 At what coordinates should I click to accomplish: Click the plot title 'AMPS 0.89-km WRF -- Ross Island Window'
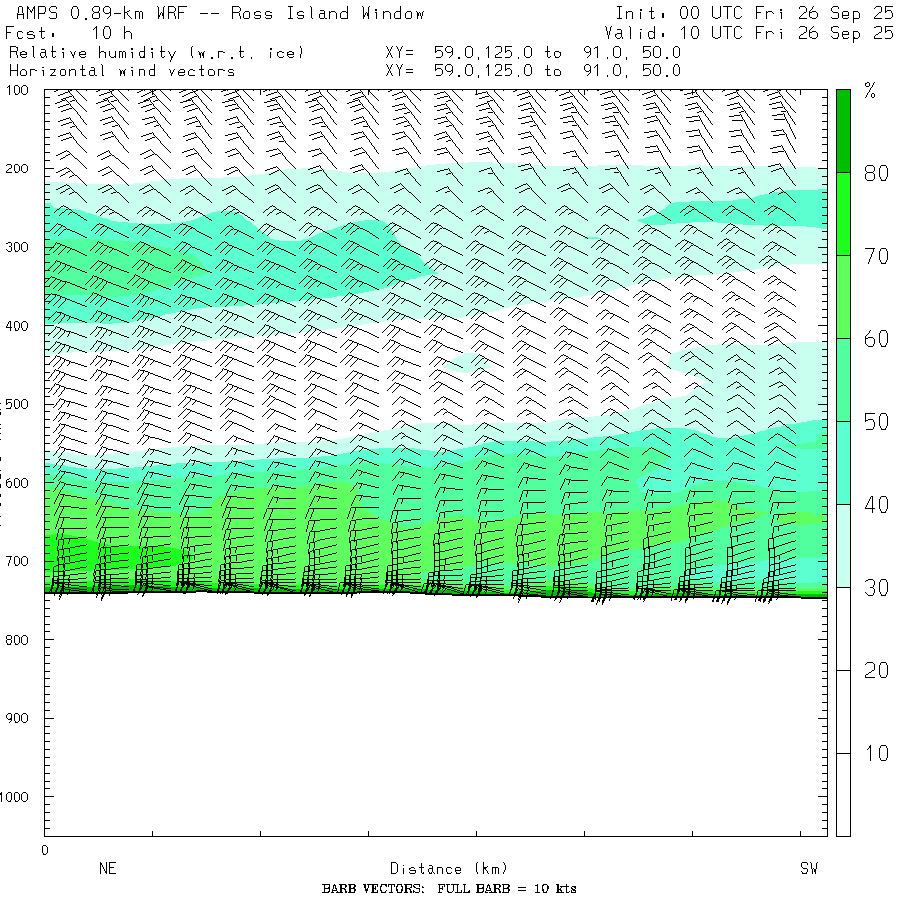coord(220,13)
